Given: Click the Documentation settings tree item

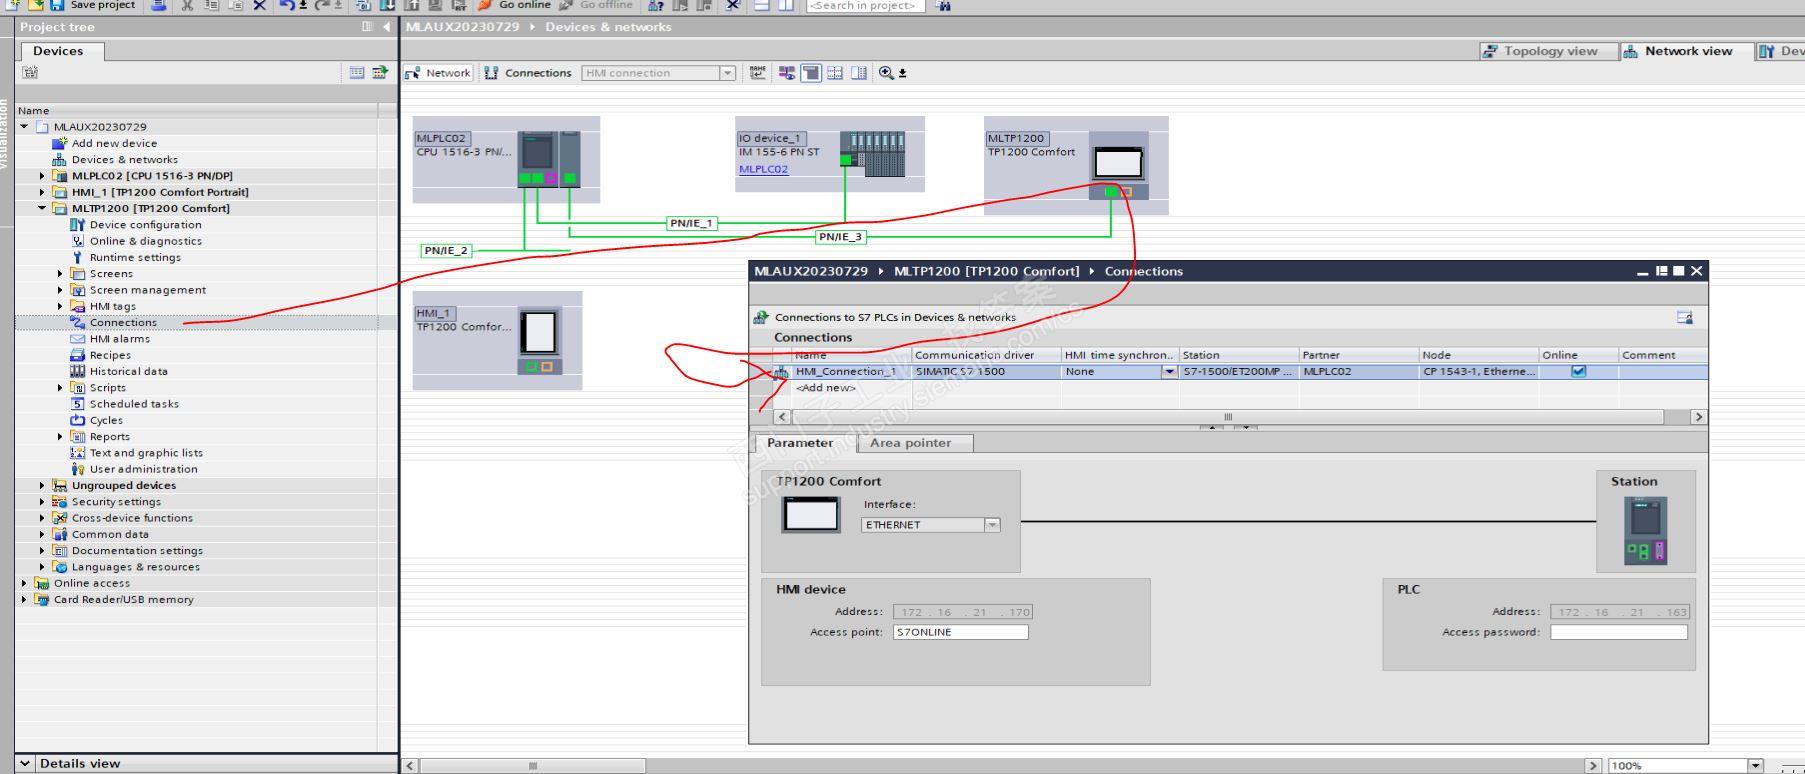Looking at the screenshot, I should pos(137,551).
